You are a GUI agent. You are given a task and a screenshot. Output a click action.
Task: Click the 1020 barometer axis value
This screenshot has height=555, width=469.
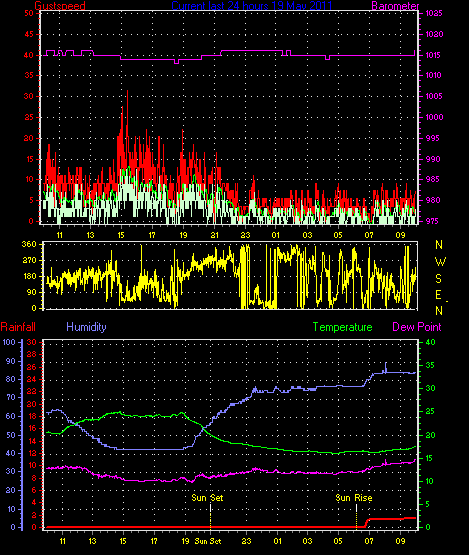434,34
